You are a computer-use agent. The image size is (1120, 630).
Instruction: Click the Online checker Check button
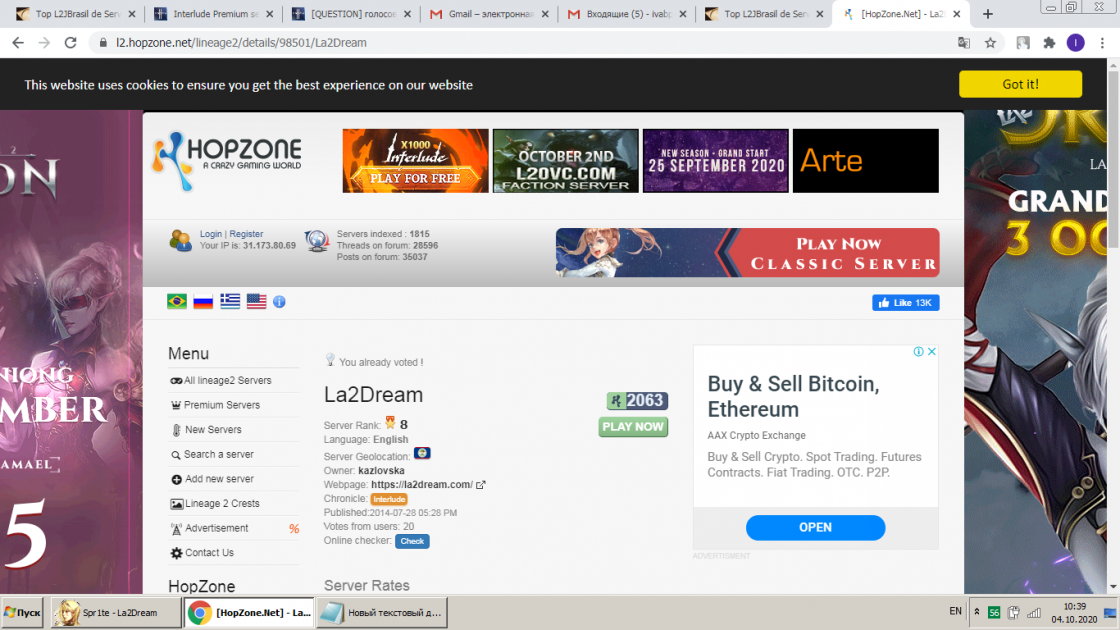point(412,541)
